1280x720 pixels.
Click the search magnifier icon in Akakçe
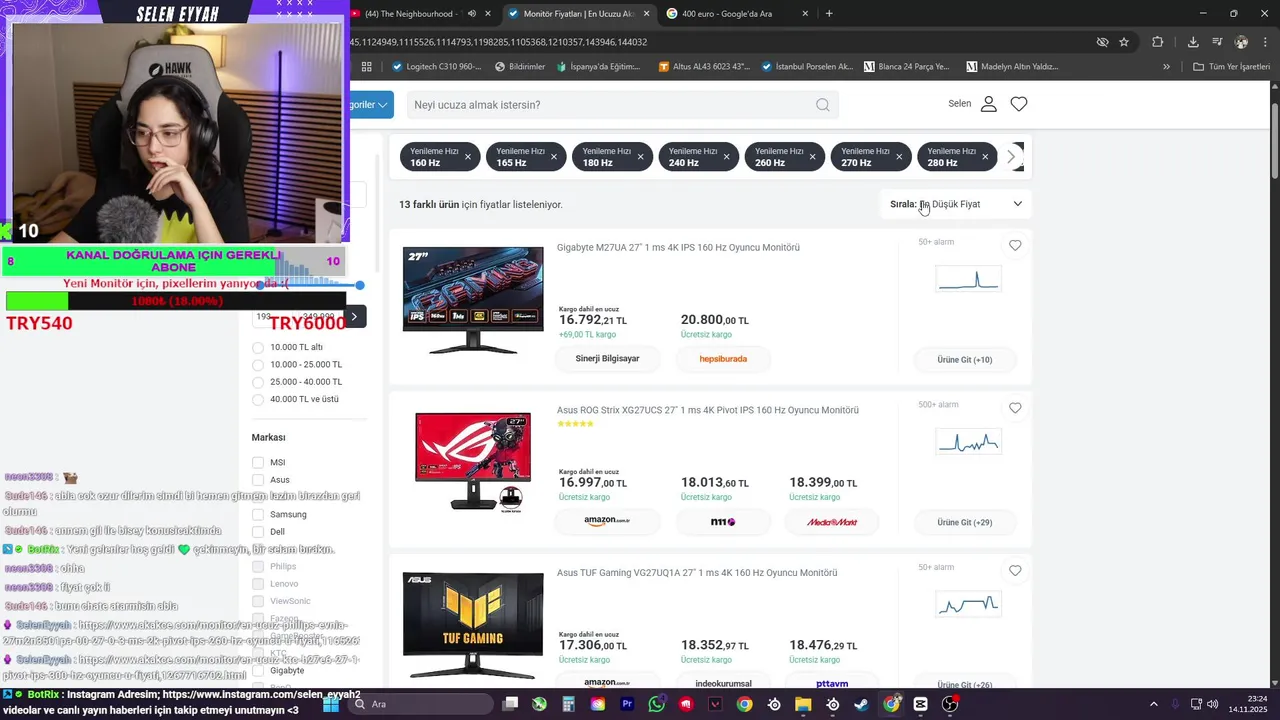pos(822,104)
